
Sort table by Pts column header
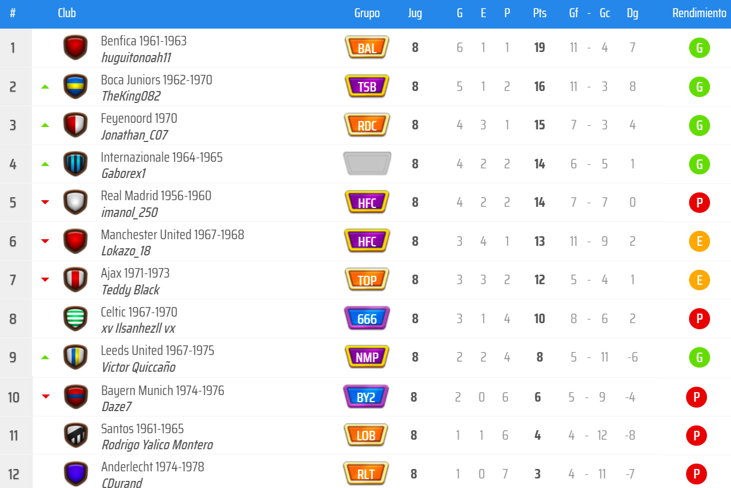(x=539, y=13)
